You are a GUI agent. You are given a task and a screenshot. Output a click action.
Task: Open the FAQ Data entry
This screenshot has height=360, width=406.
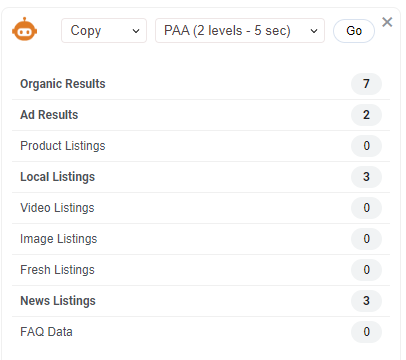[x=201, y=332]
